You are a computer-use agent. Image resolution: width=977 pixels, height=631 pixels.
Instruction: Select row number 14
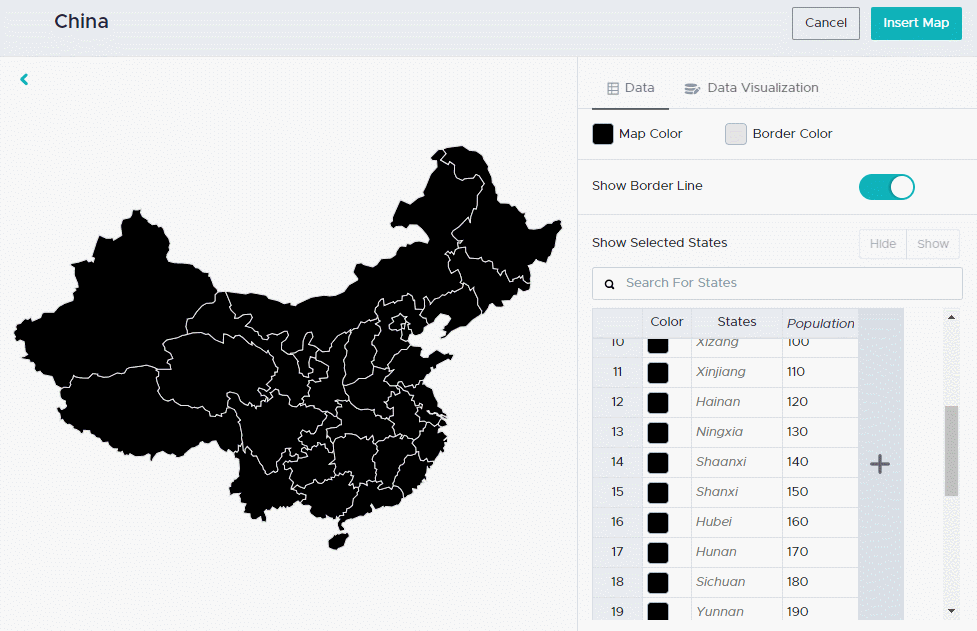[x=617, y=462]
